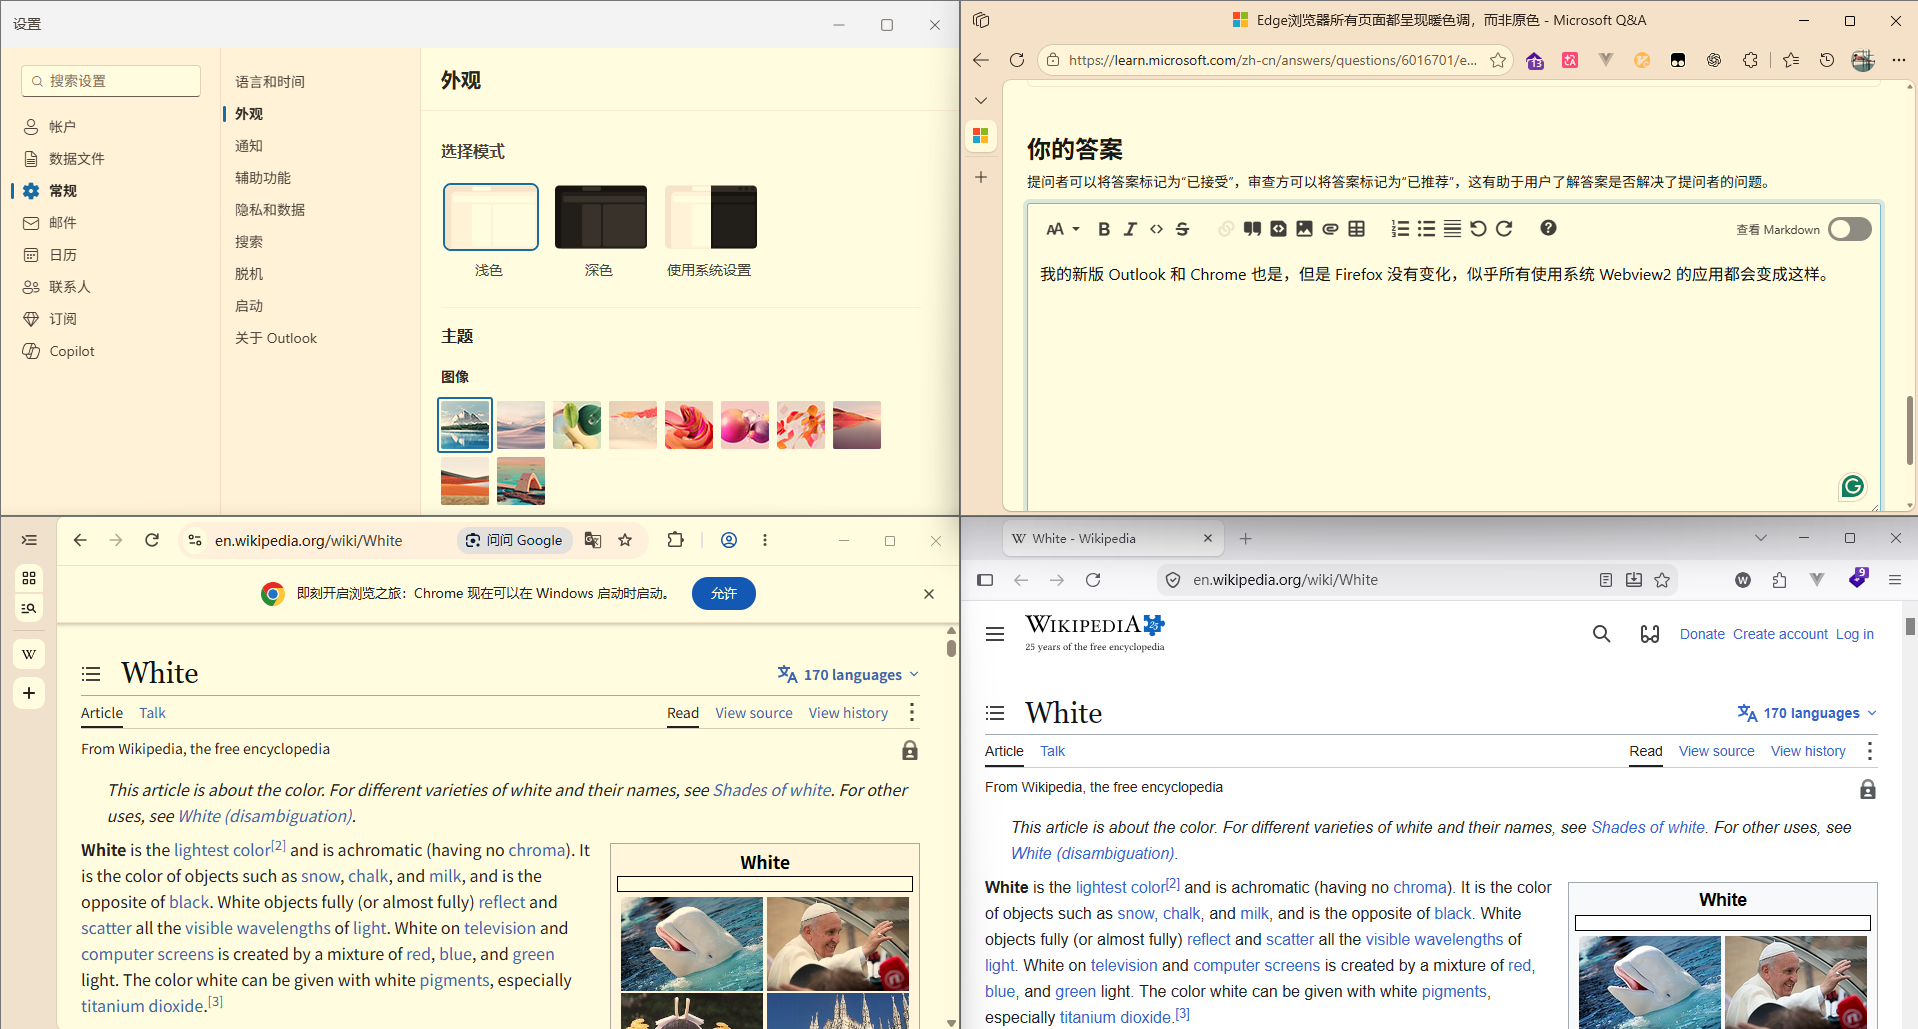Choose the pink spheres theme image

[x=745, y=425]
